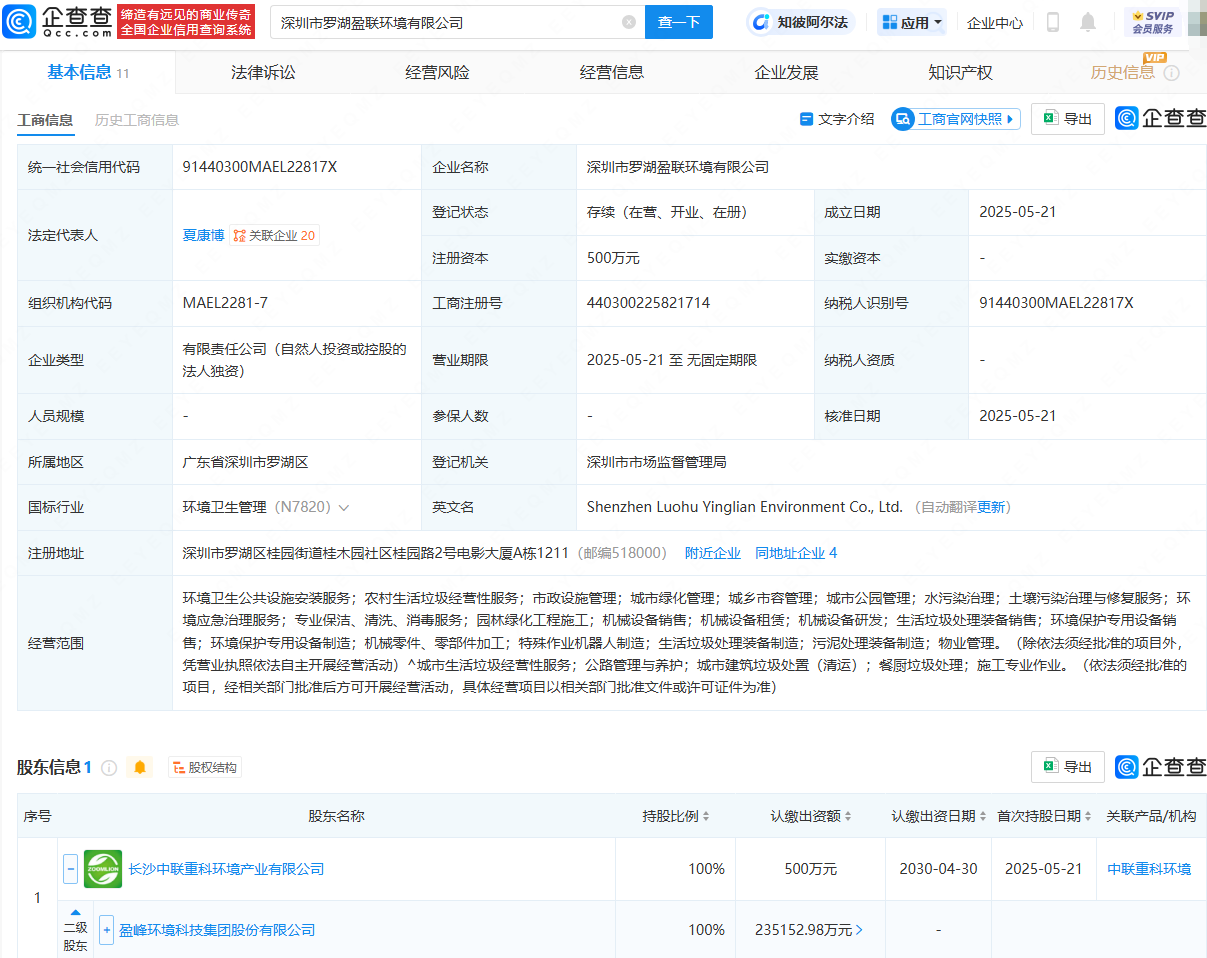The image size is (1207, 958).
Task: Click 文字介绍 button
Action: 837,119
